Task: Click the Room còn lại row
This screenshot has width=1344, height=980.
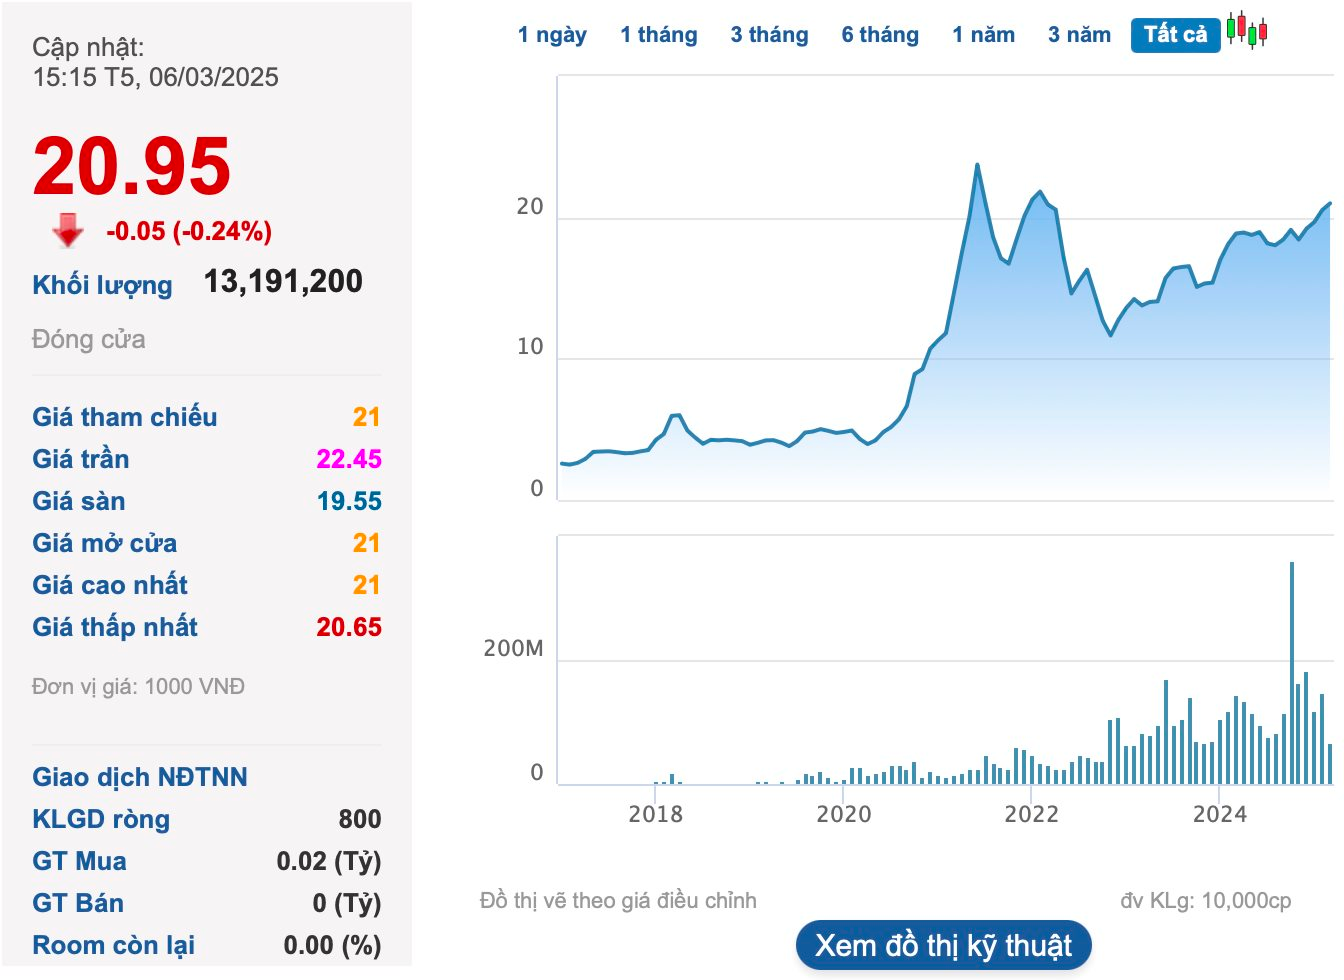Action: click(x=207, y=945)
